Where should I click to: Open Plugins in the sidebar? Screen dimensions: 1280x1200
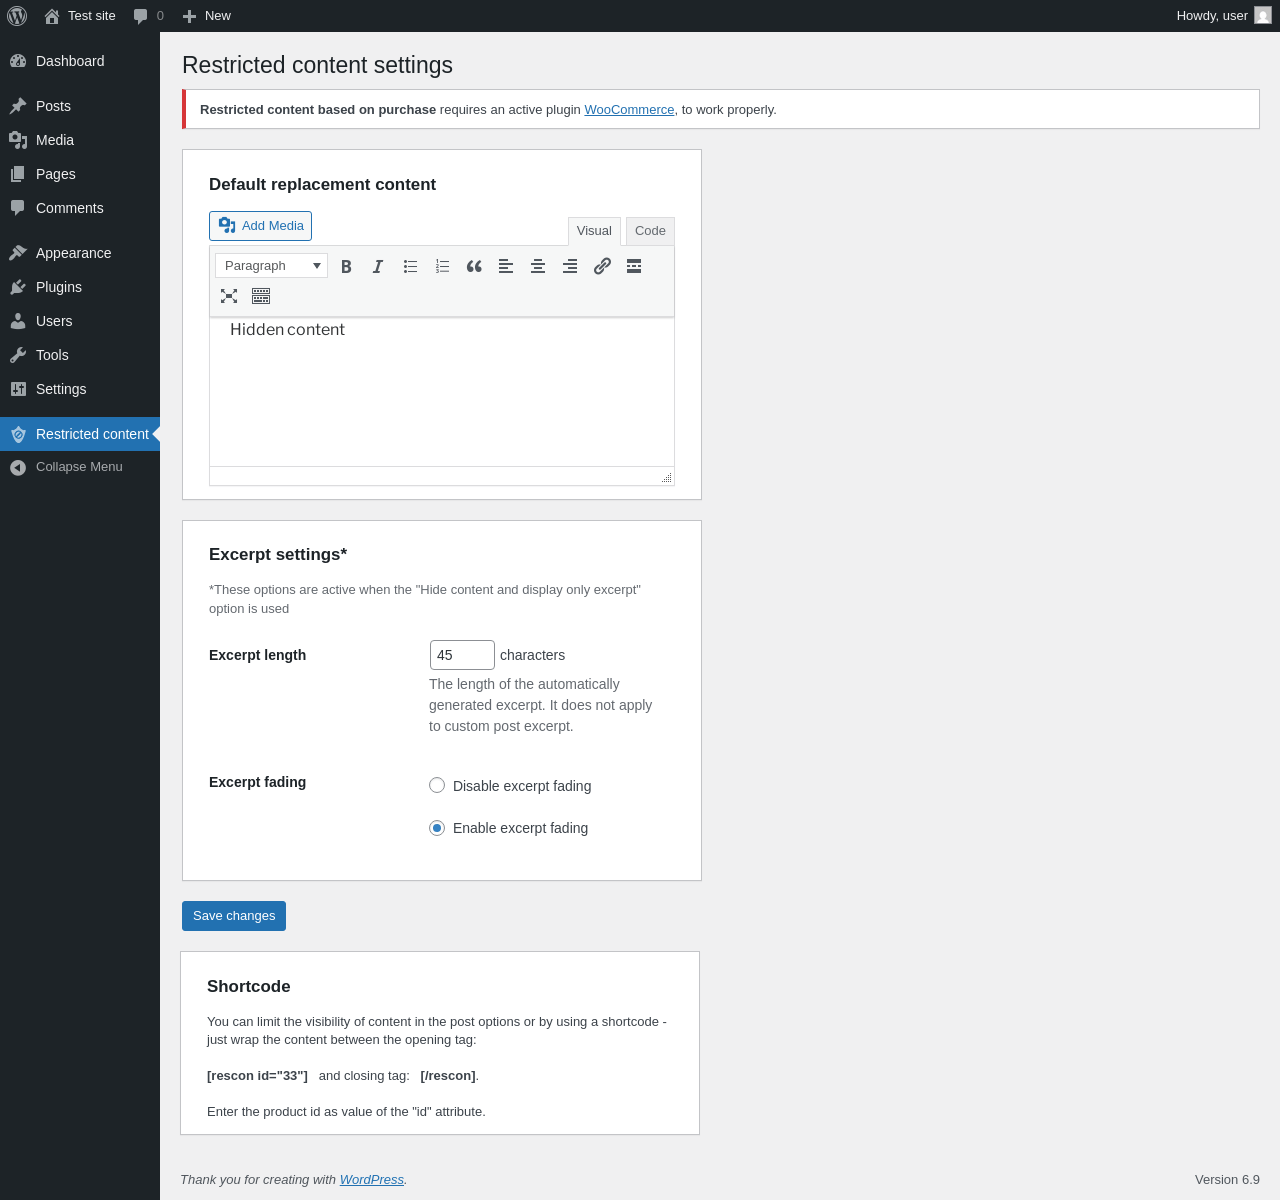tap(80, 287)
